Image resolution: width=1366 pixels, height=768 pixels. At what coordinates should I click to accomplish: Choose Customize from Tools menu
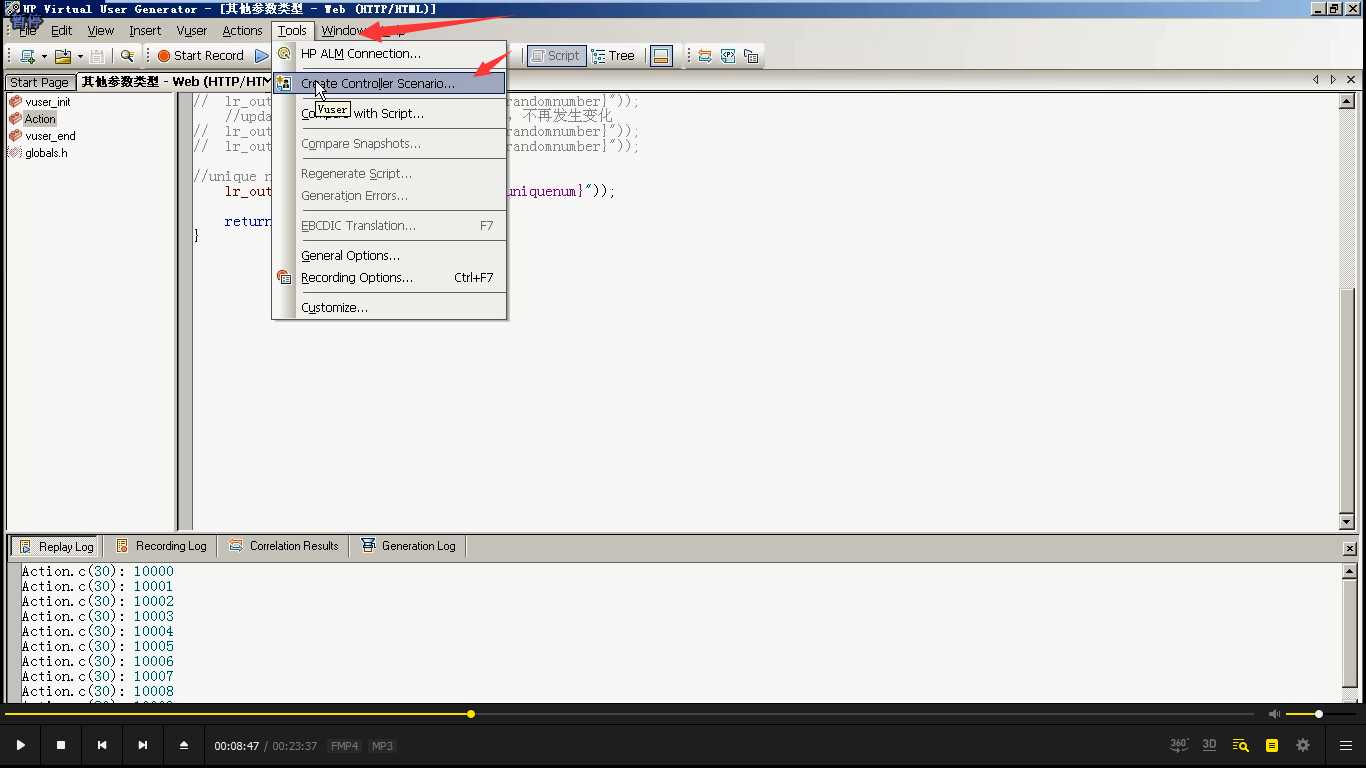click(x=390, y=307)
